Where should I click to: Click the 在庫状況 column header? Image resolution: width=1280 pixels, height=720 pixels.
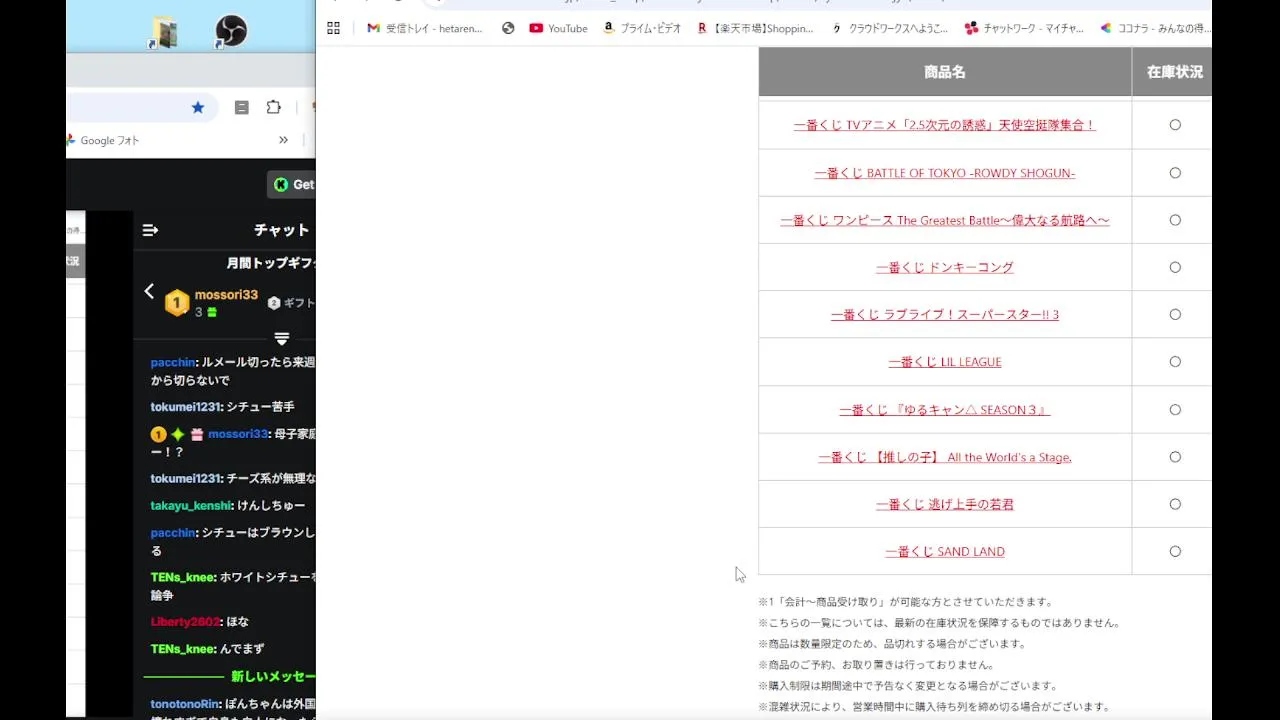click(x=1172, y=72)
